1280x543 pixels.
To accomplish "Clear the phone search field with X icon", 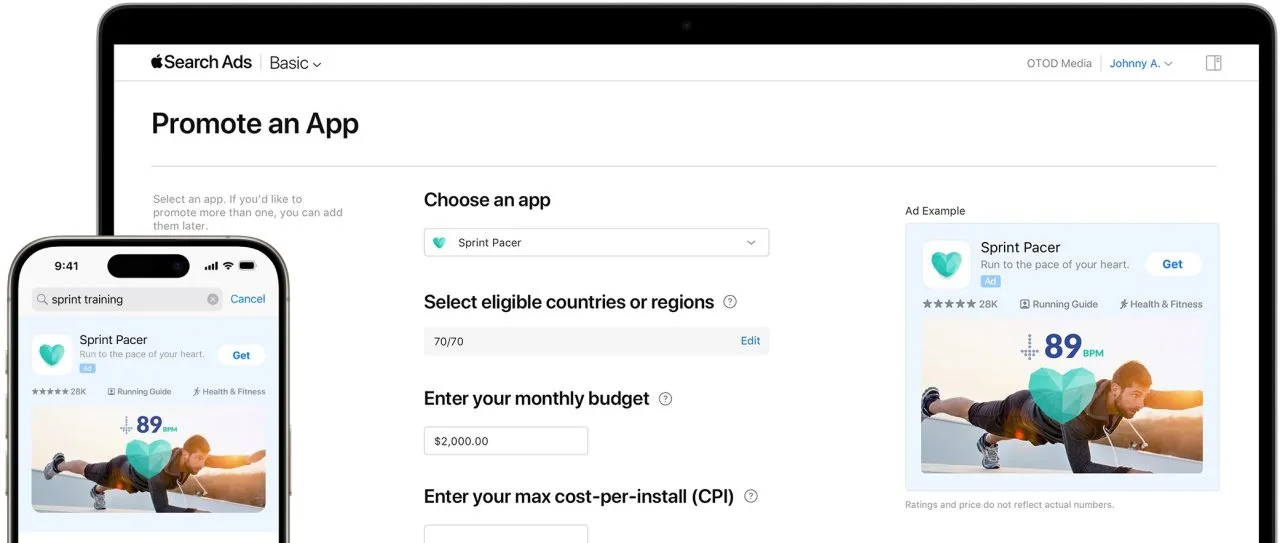I will (213, 299).
